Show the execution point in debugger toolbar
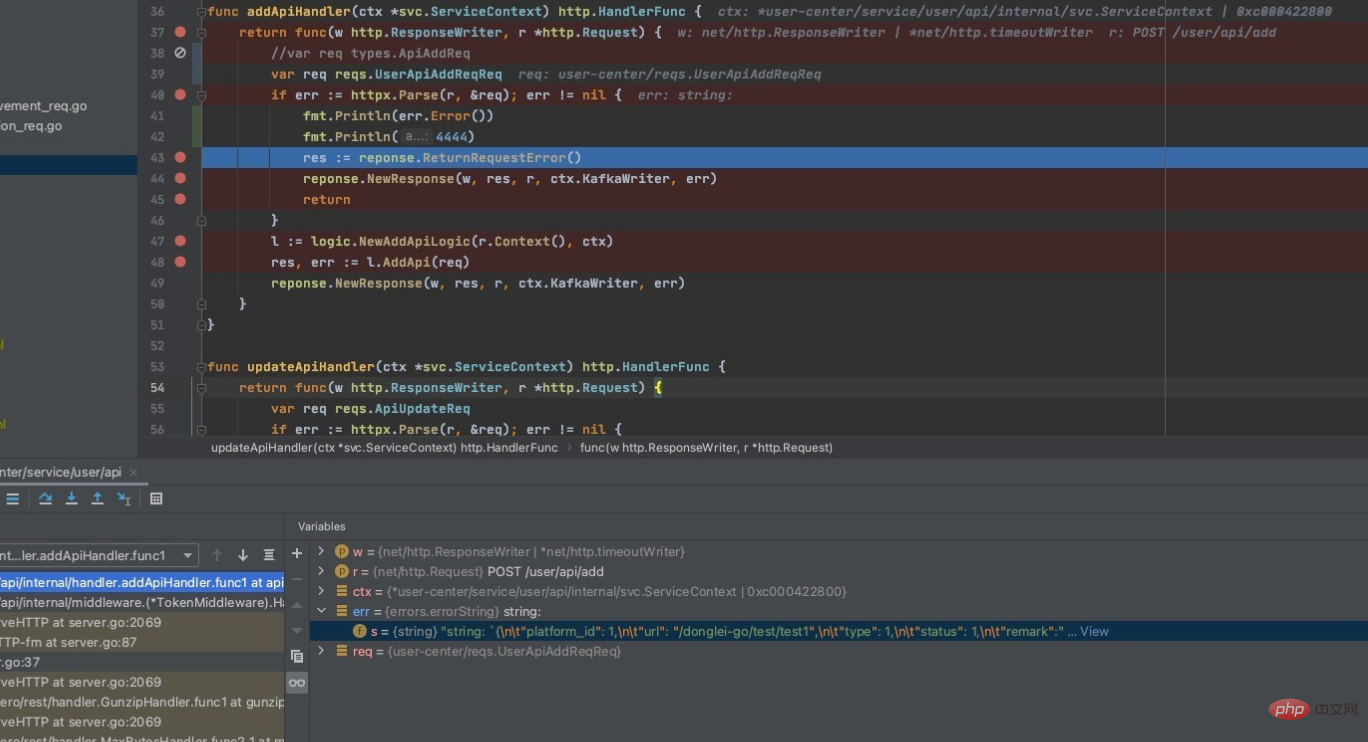 [x=13, y=498]
